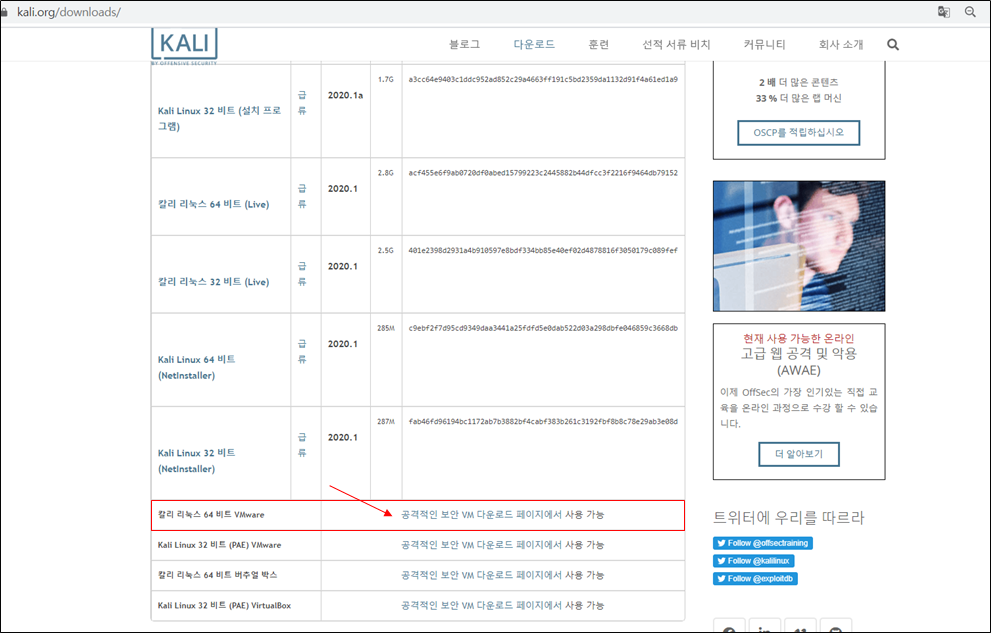This screenshot has width=991, height=633.
Task: Open Kali Linux 64 비트 (NetInstaller) link
Action: pos(197,367)
